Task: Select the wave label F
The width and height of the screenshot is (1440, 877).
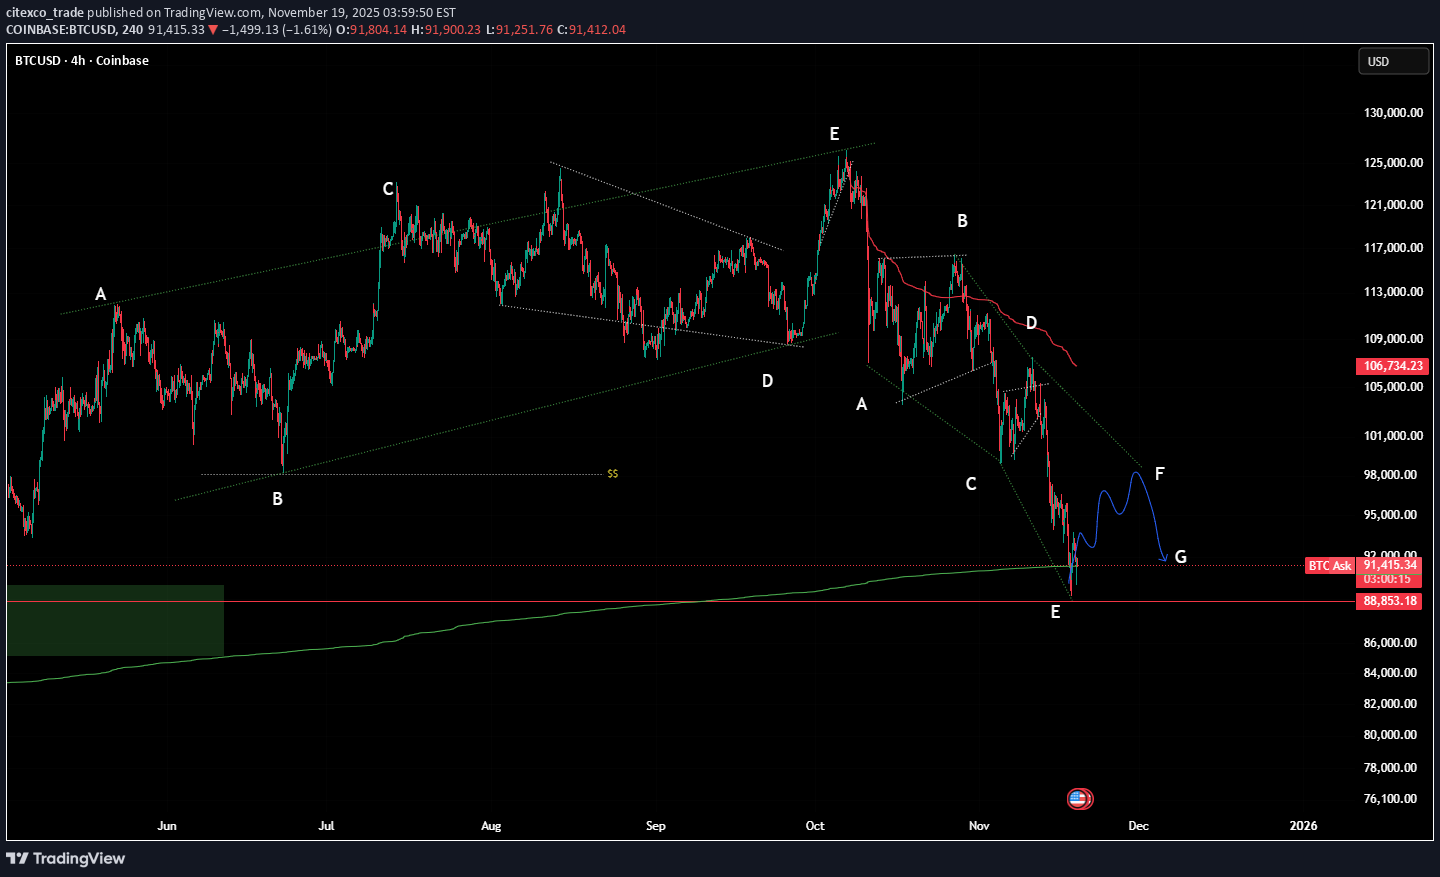Action: [1159, 474]
